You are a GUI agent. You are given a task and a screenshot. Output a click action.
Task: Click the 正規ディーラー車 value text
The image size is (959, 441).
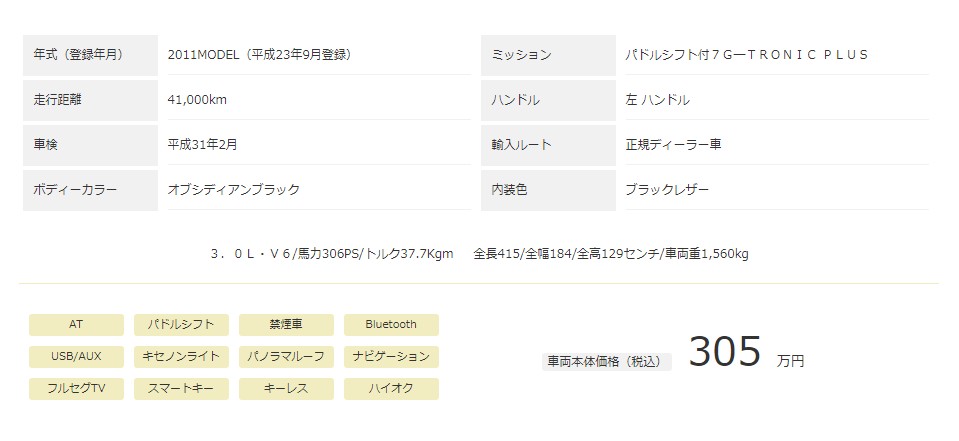point(673,145)
